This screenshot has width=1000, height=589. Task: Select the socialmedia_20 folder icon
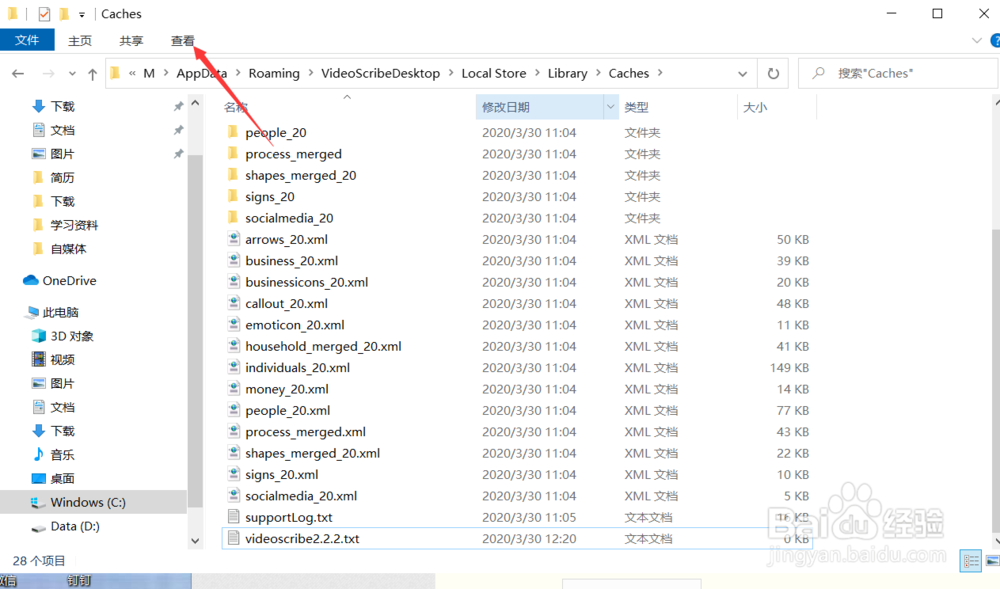233,217
